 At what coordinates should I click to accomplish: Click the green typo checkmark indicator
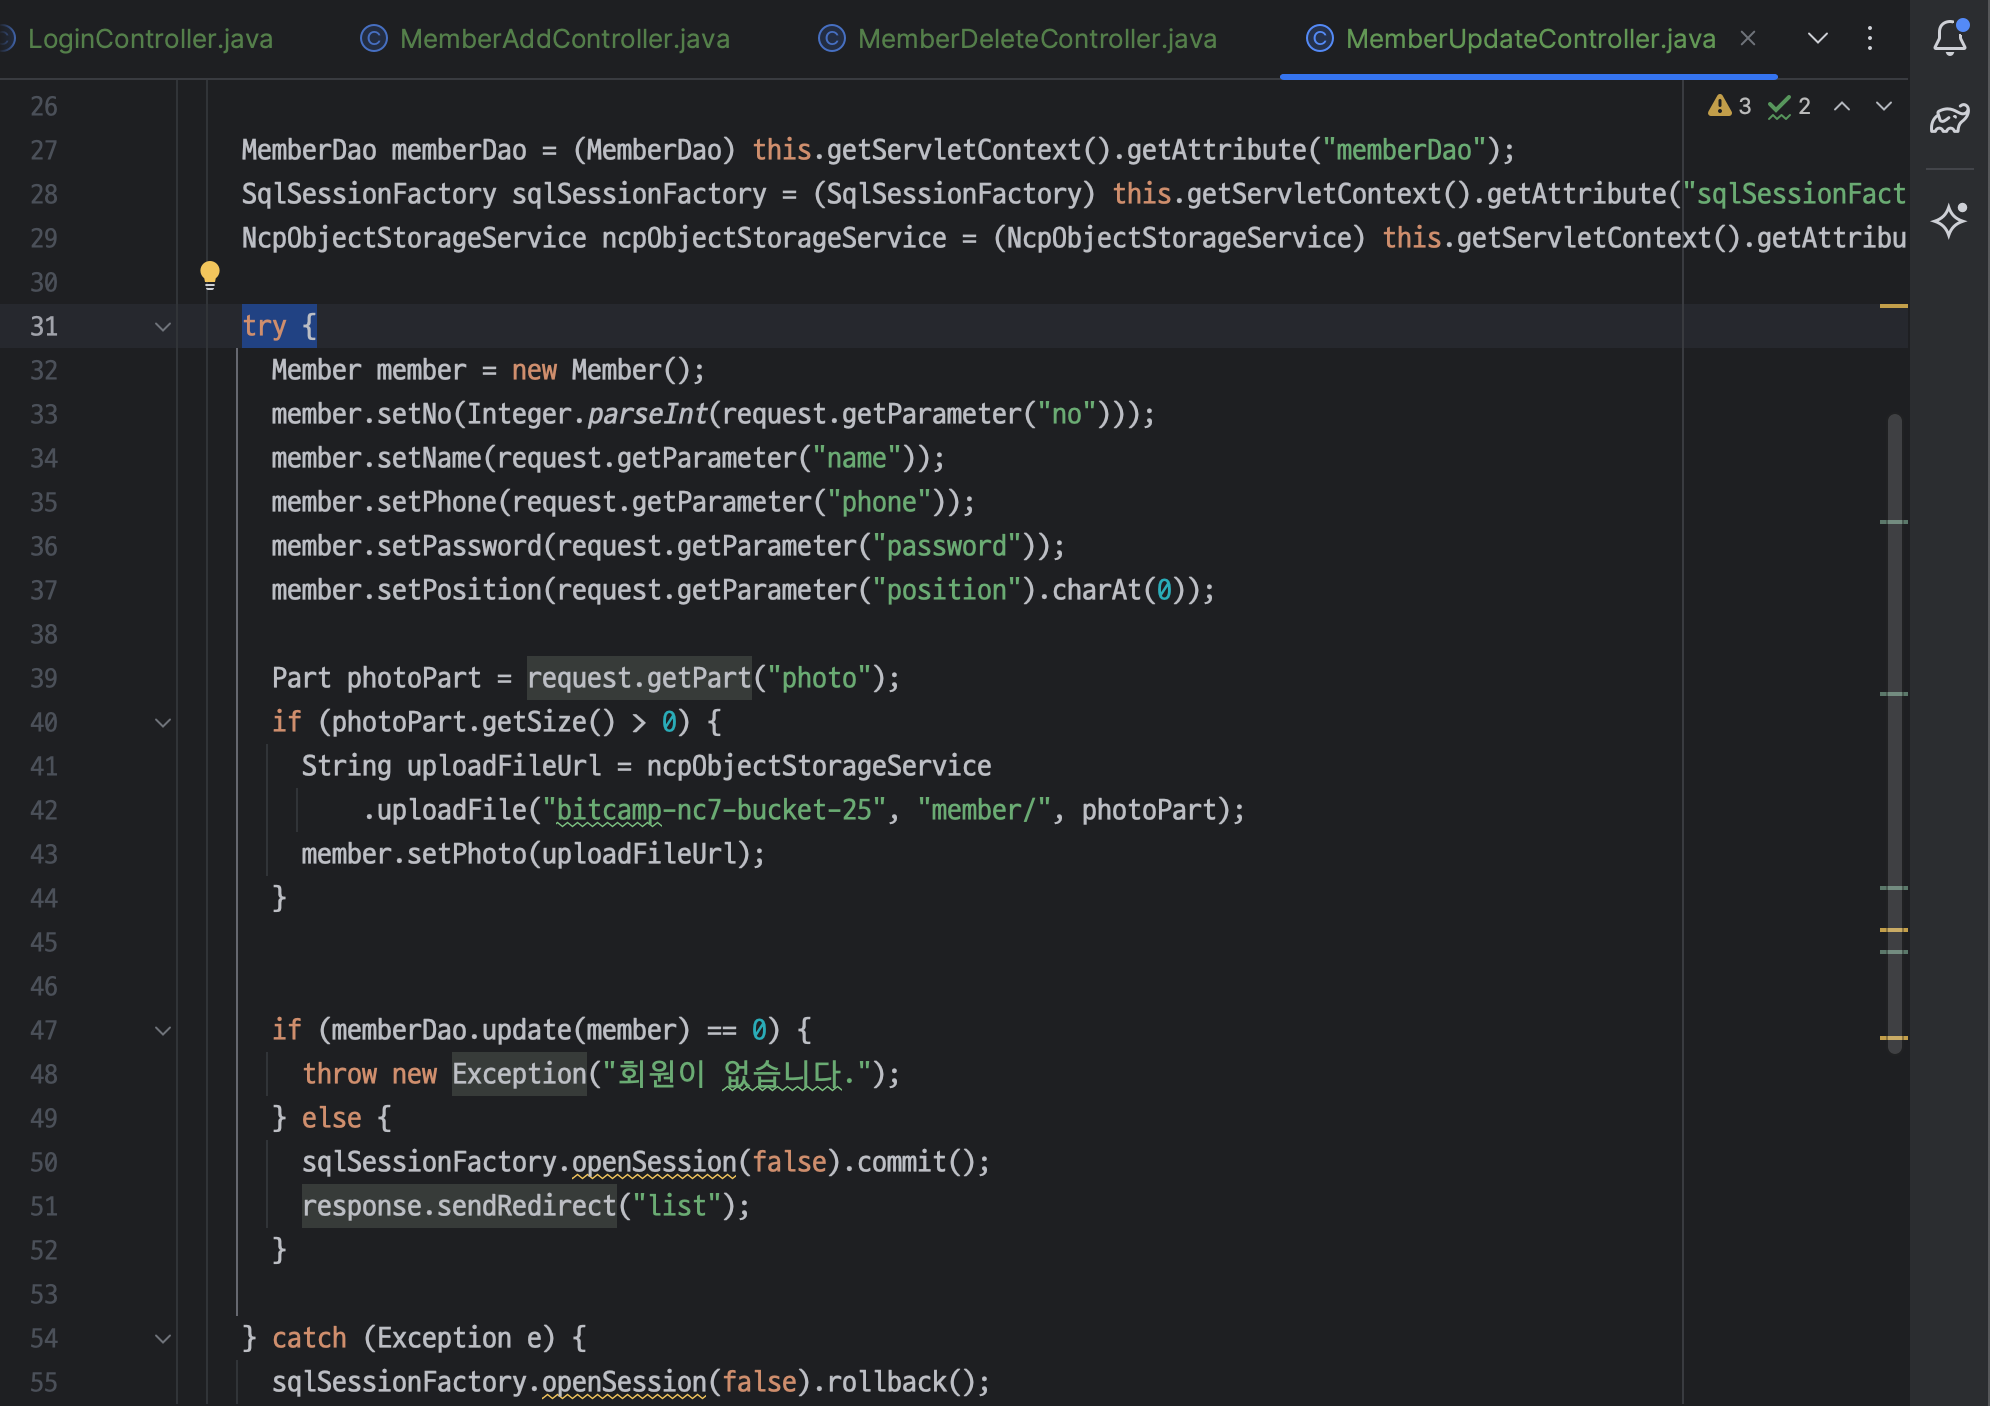coord(1789,106)
